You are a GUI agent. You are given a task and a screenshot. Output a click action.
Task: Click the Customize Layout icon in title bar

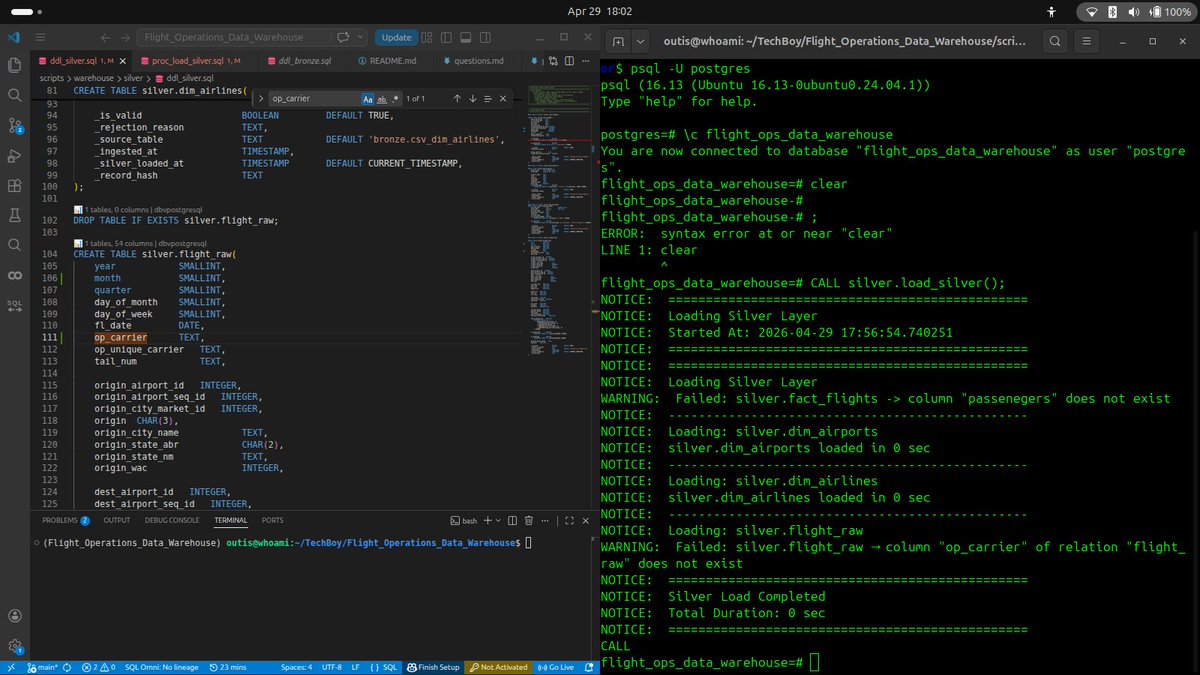tap(426, 37)
